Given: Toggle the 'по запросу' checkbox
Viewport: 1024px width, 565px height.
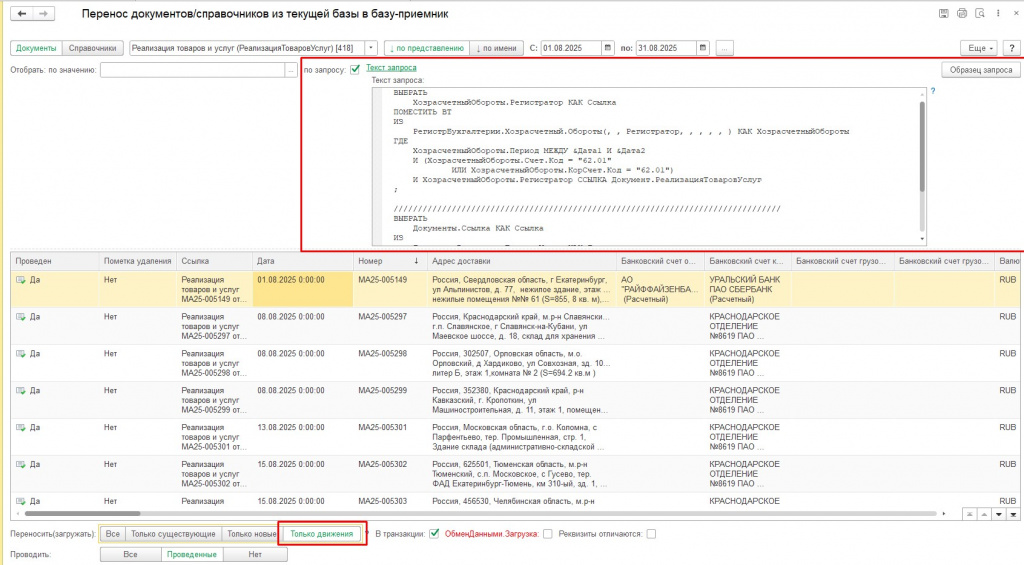Looking at the screenshot, I should click(x=355, y=69).
